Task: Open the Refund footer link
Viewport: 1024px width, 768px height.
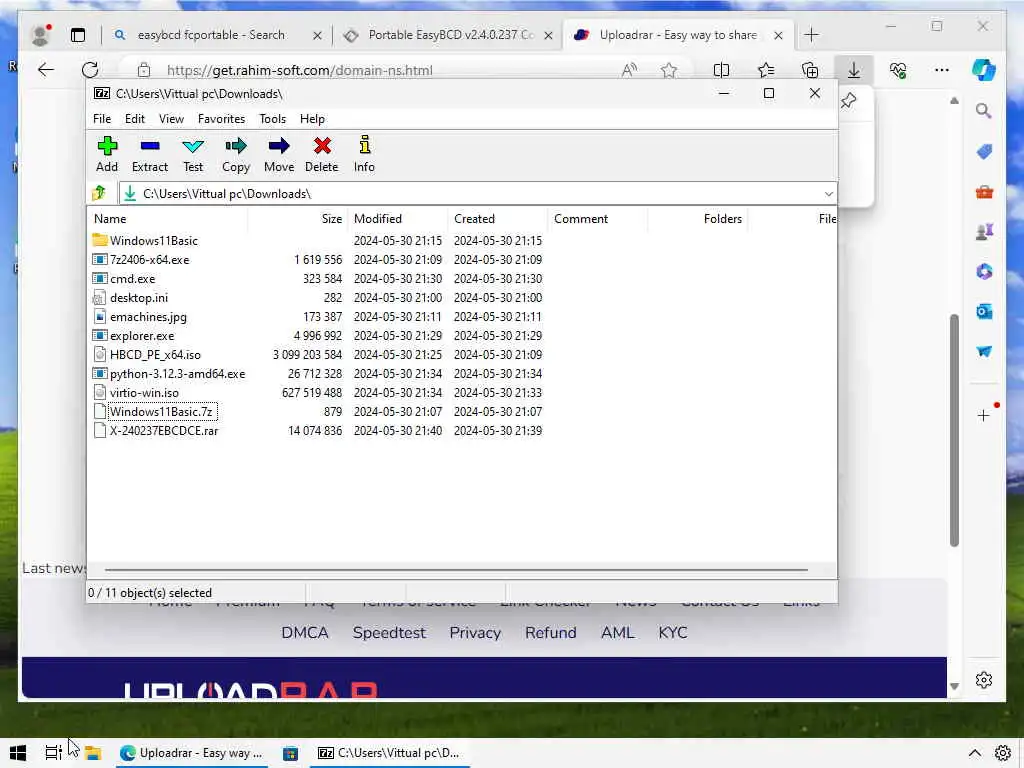Action: point(551,633)
